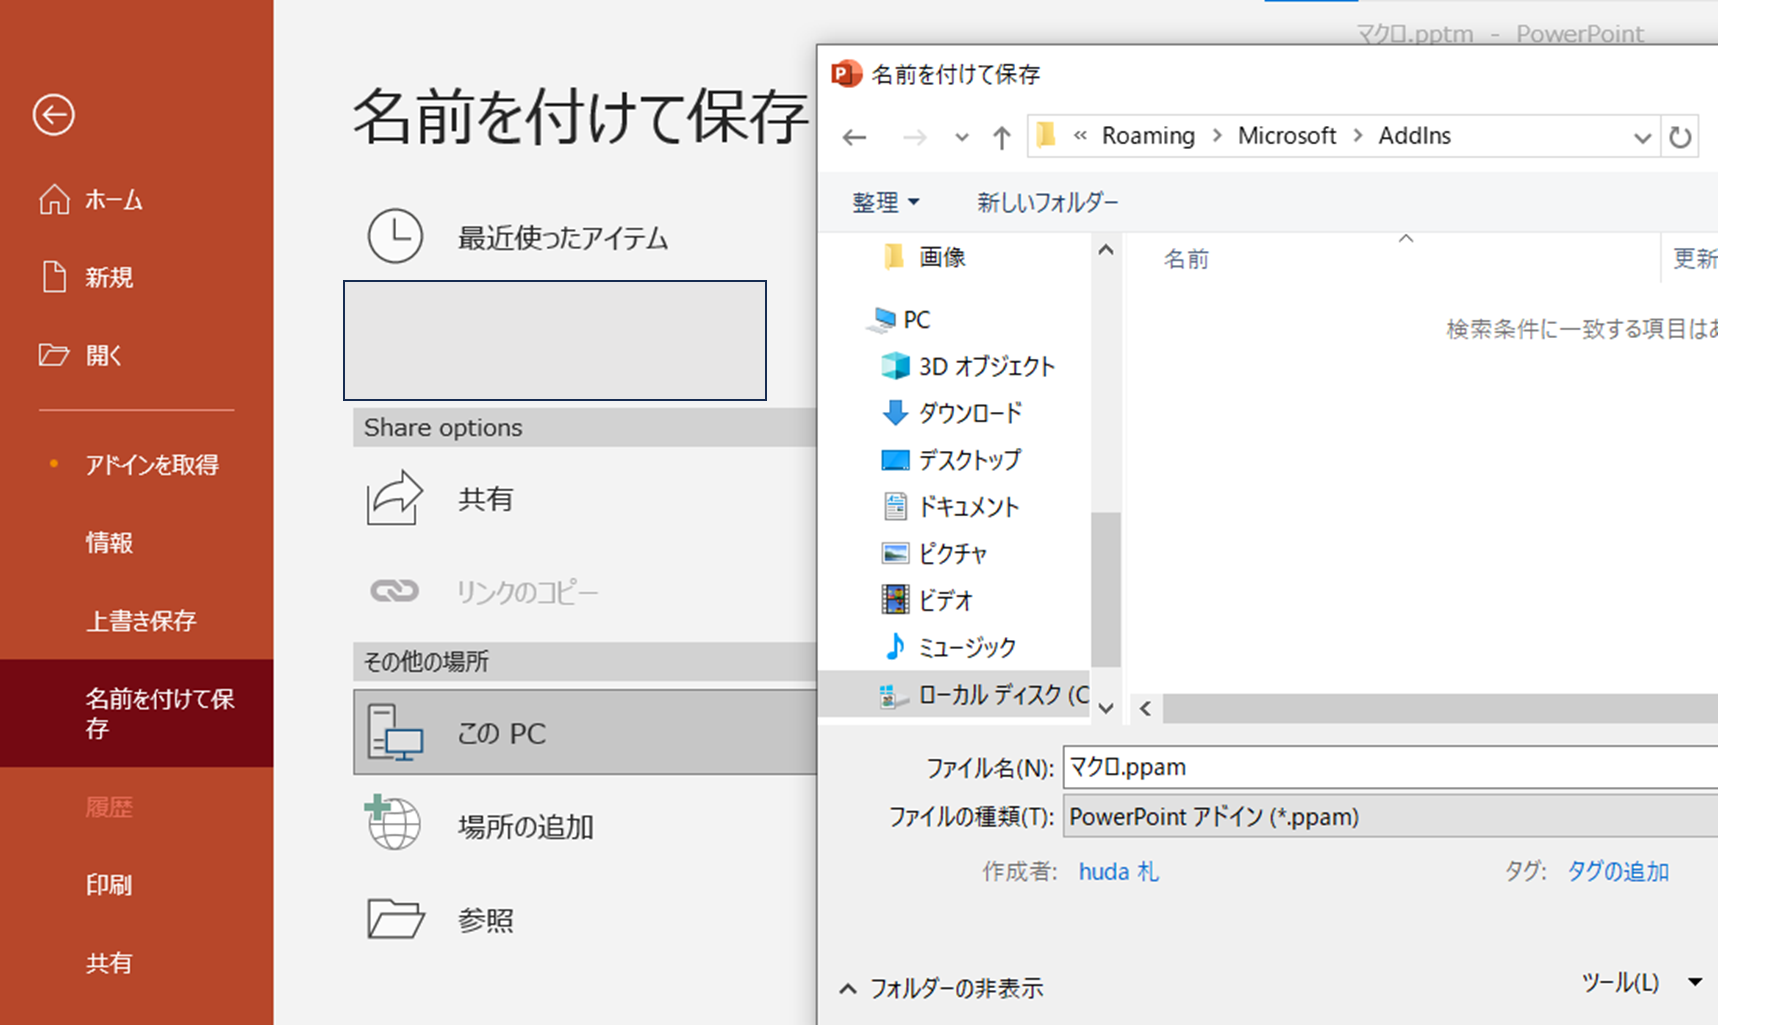1767x1025 pixels.
Task: Click navigation pane scroll up arrow
Action: click(x=1105, y=250)
